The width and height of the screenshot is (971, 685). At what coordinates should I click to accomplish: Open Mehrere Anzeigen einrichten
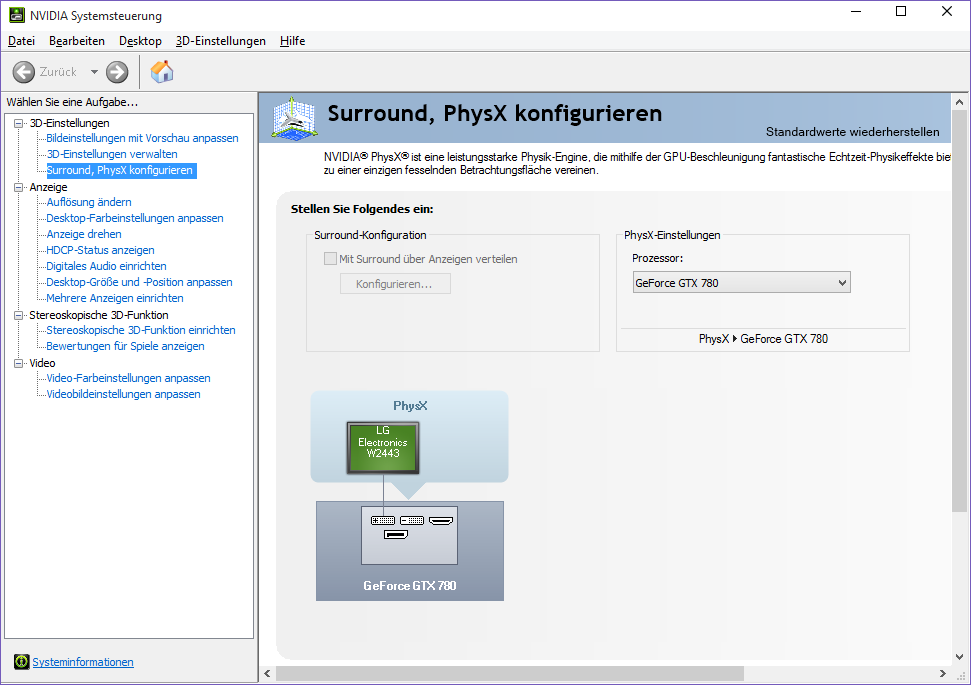pos(115,299)
